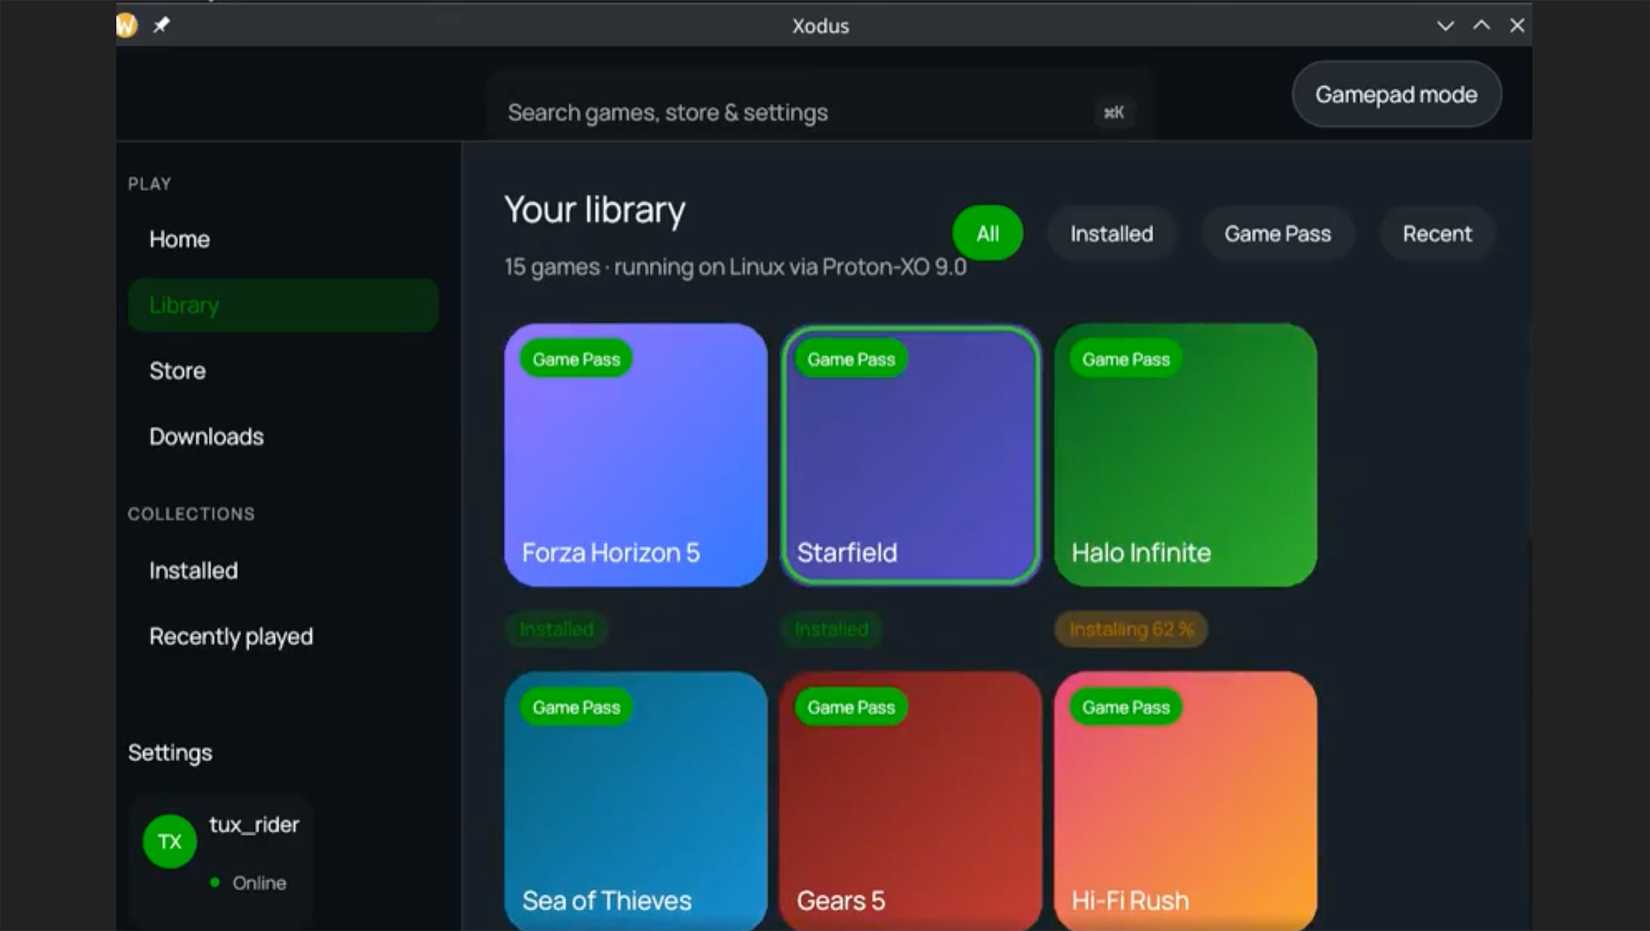
Task: Click the Your library heading
Action: pos(595,210)
